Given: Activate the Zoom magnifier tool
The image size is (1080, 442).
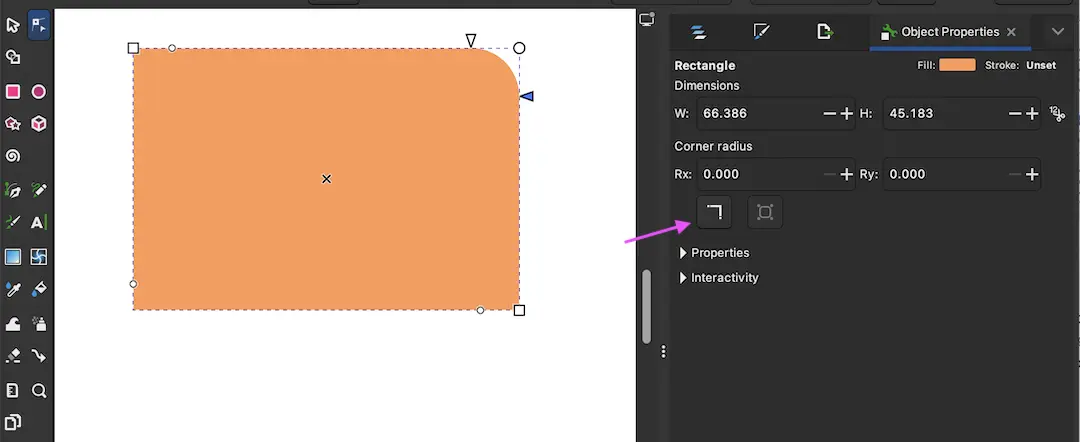Looking at the screenshot, I should coord(39,390).
